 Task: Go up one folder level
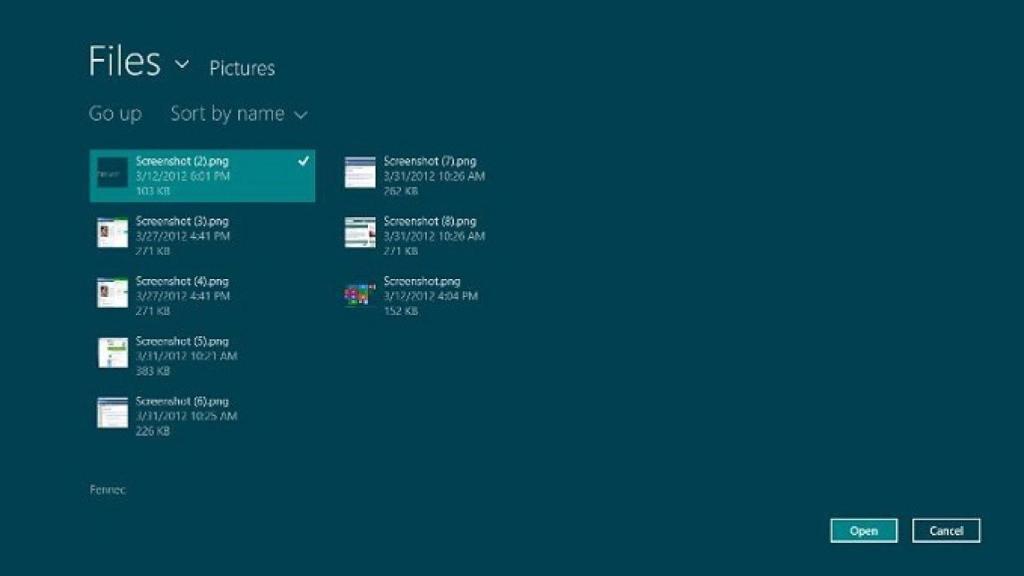click(x=115, y=114)
